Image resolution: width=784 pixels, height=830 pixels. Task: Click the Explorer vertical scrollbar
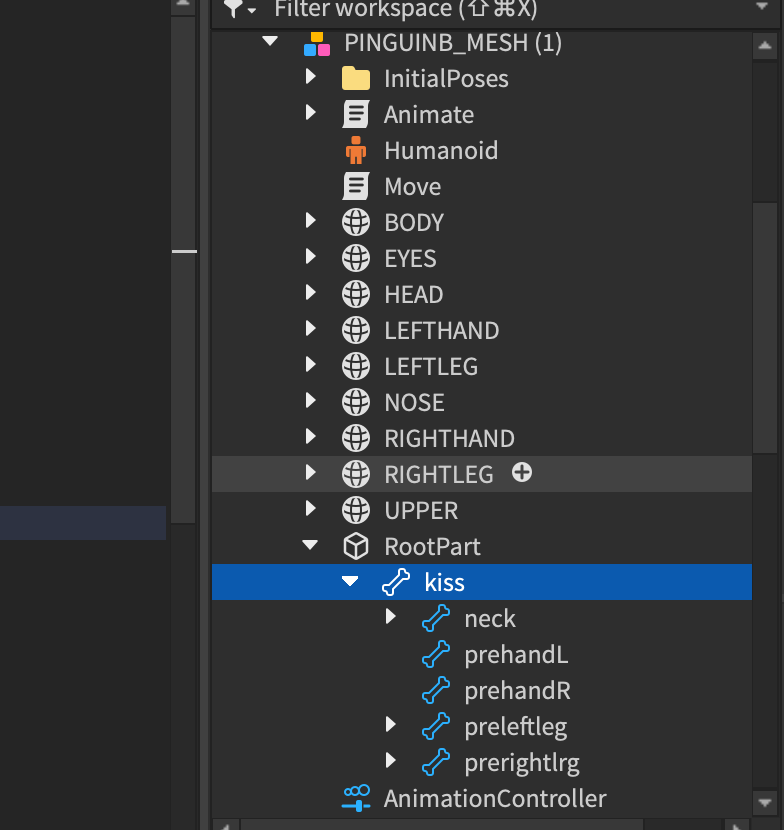pos(765,300)
